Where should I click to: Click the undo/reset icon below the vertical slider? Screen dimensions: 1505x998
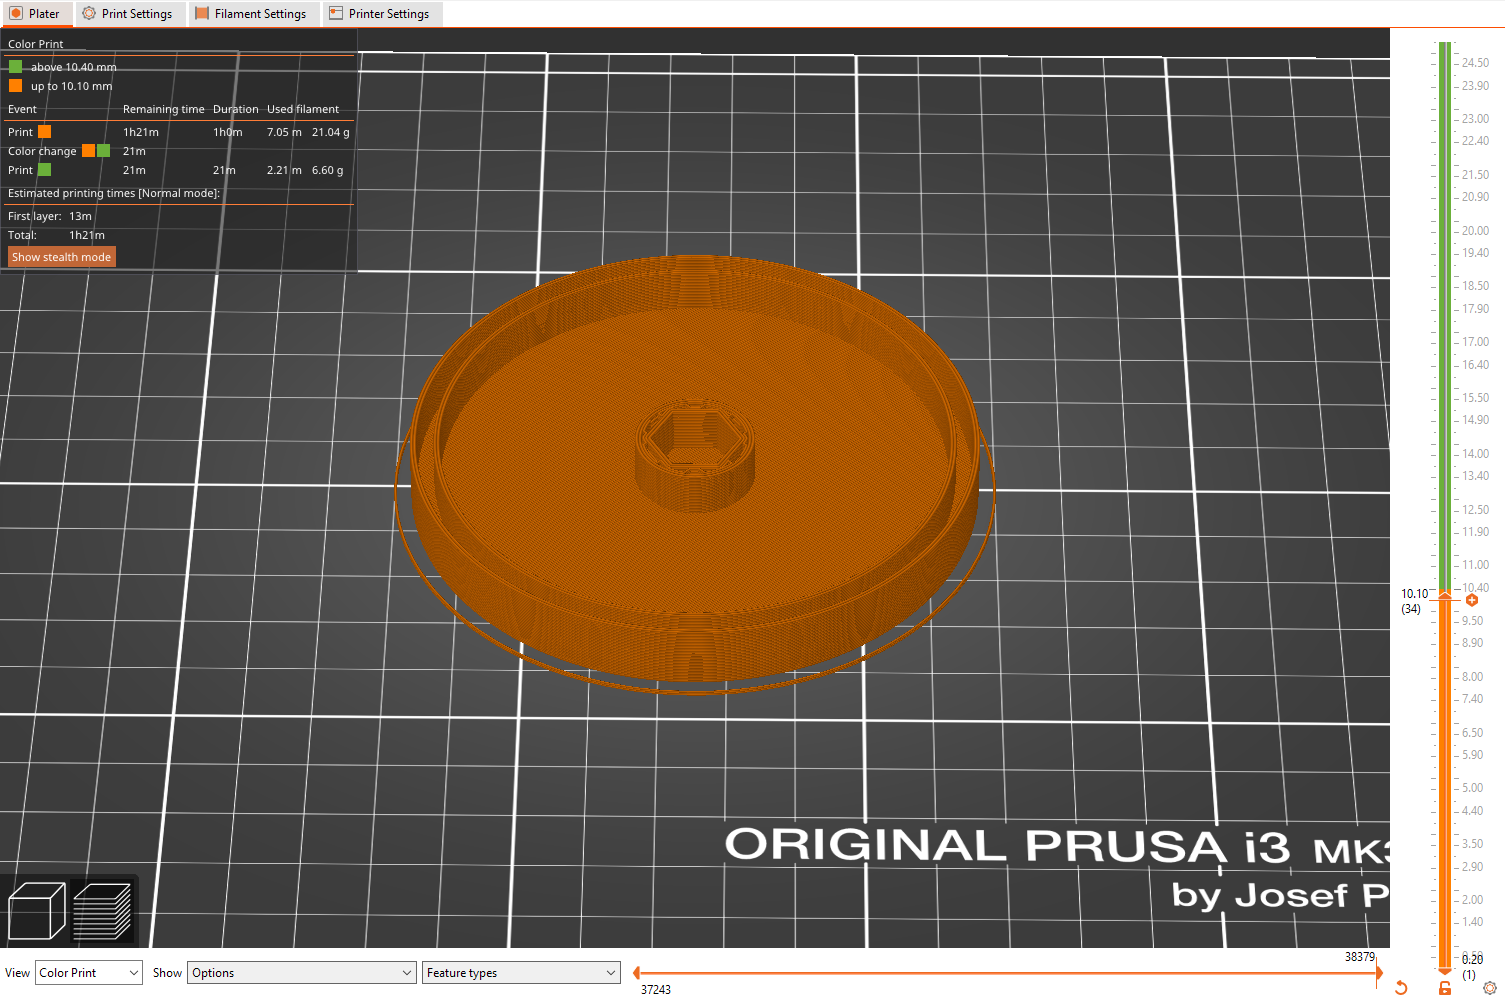pyautogui.click(x=1401, y=988)
